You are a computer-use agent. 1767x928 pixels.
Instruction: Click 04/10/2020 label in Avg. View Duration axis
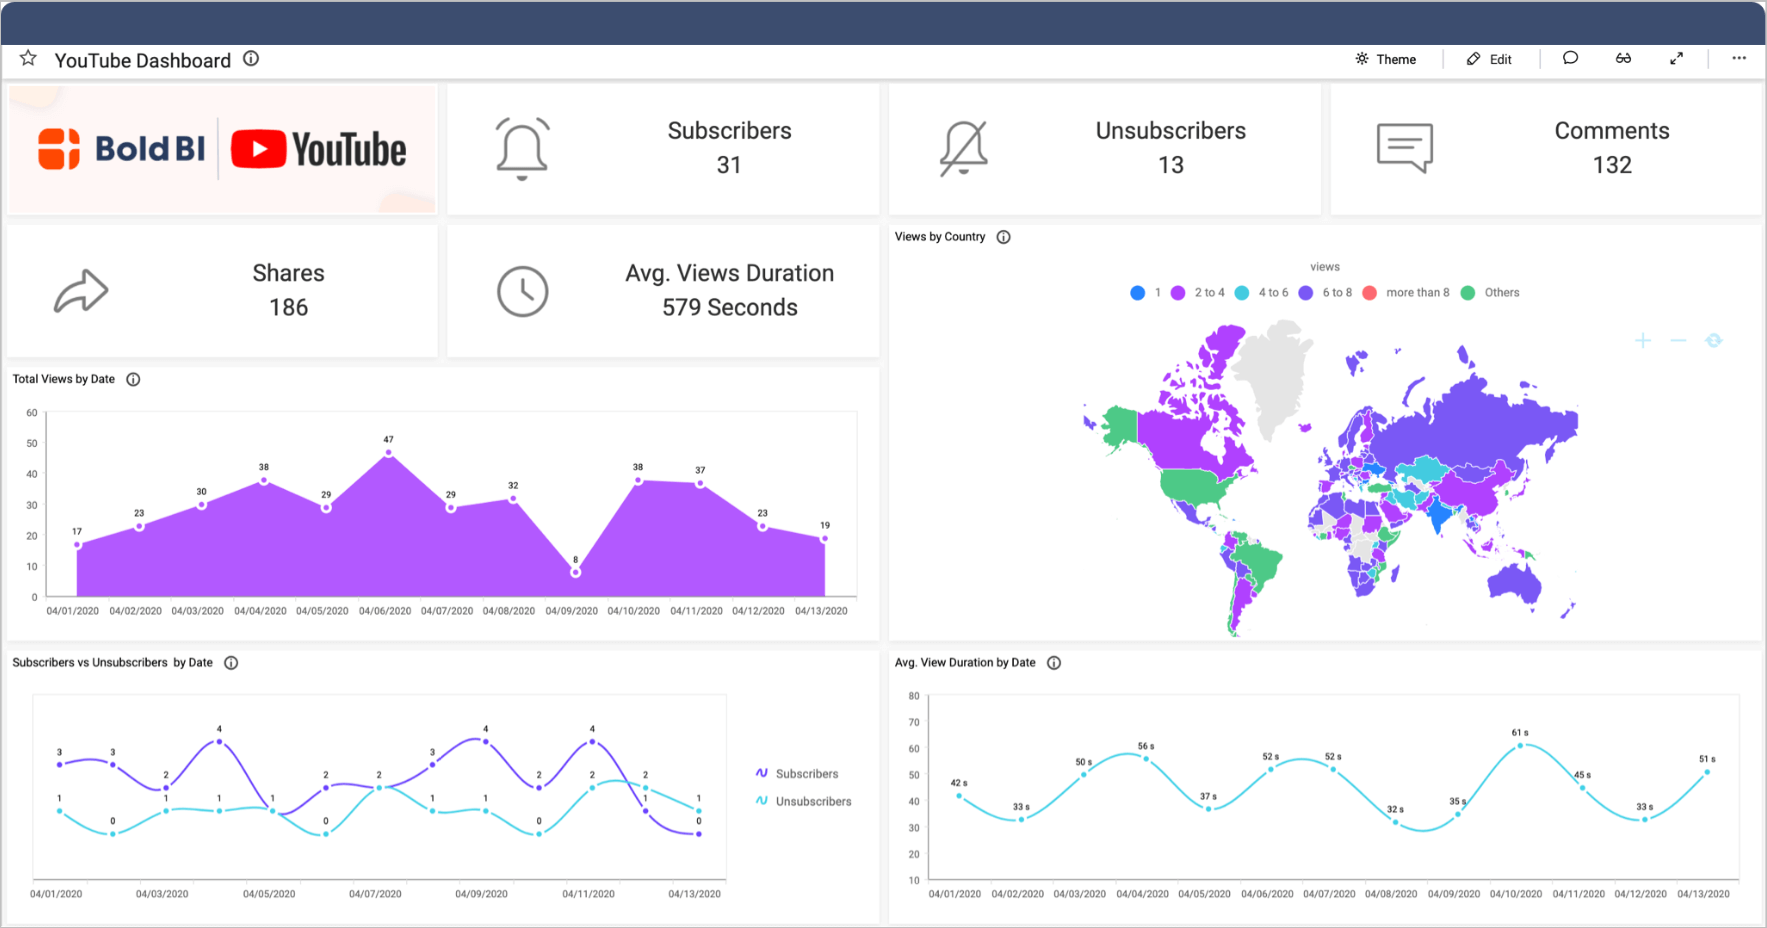1516,894
